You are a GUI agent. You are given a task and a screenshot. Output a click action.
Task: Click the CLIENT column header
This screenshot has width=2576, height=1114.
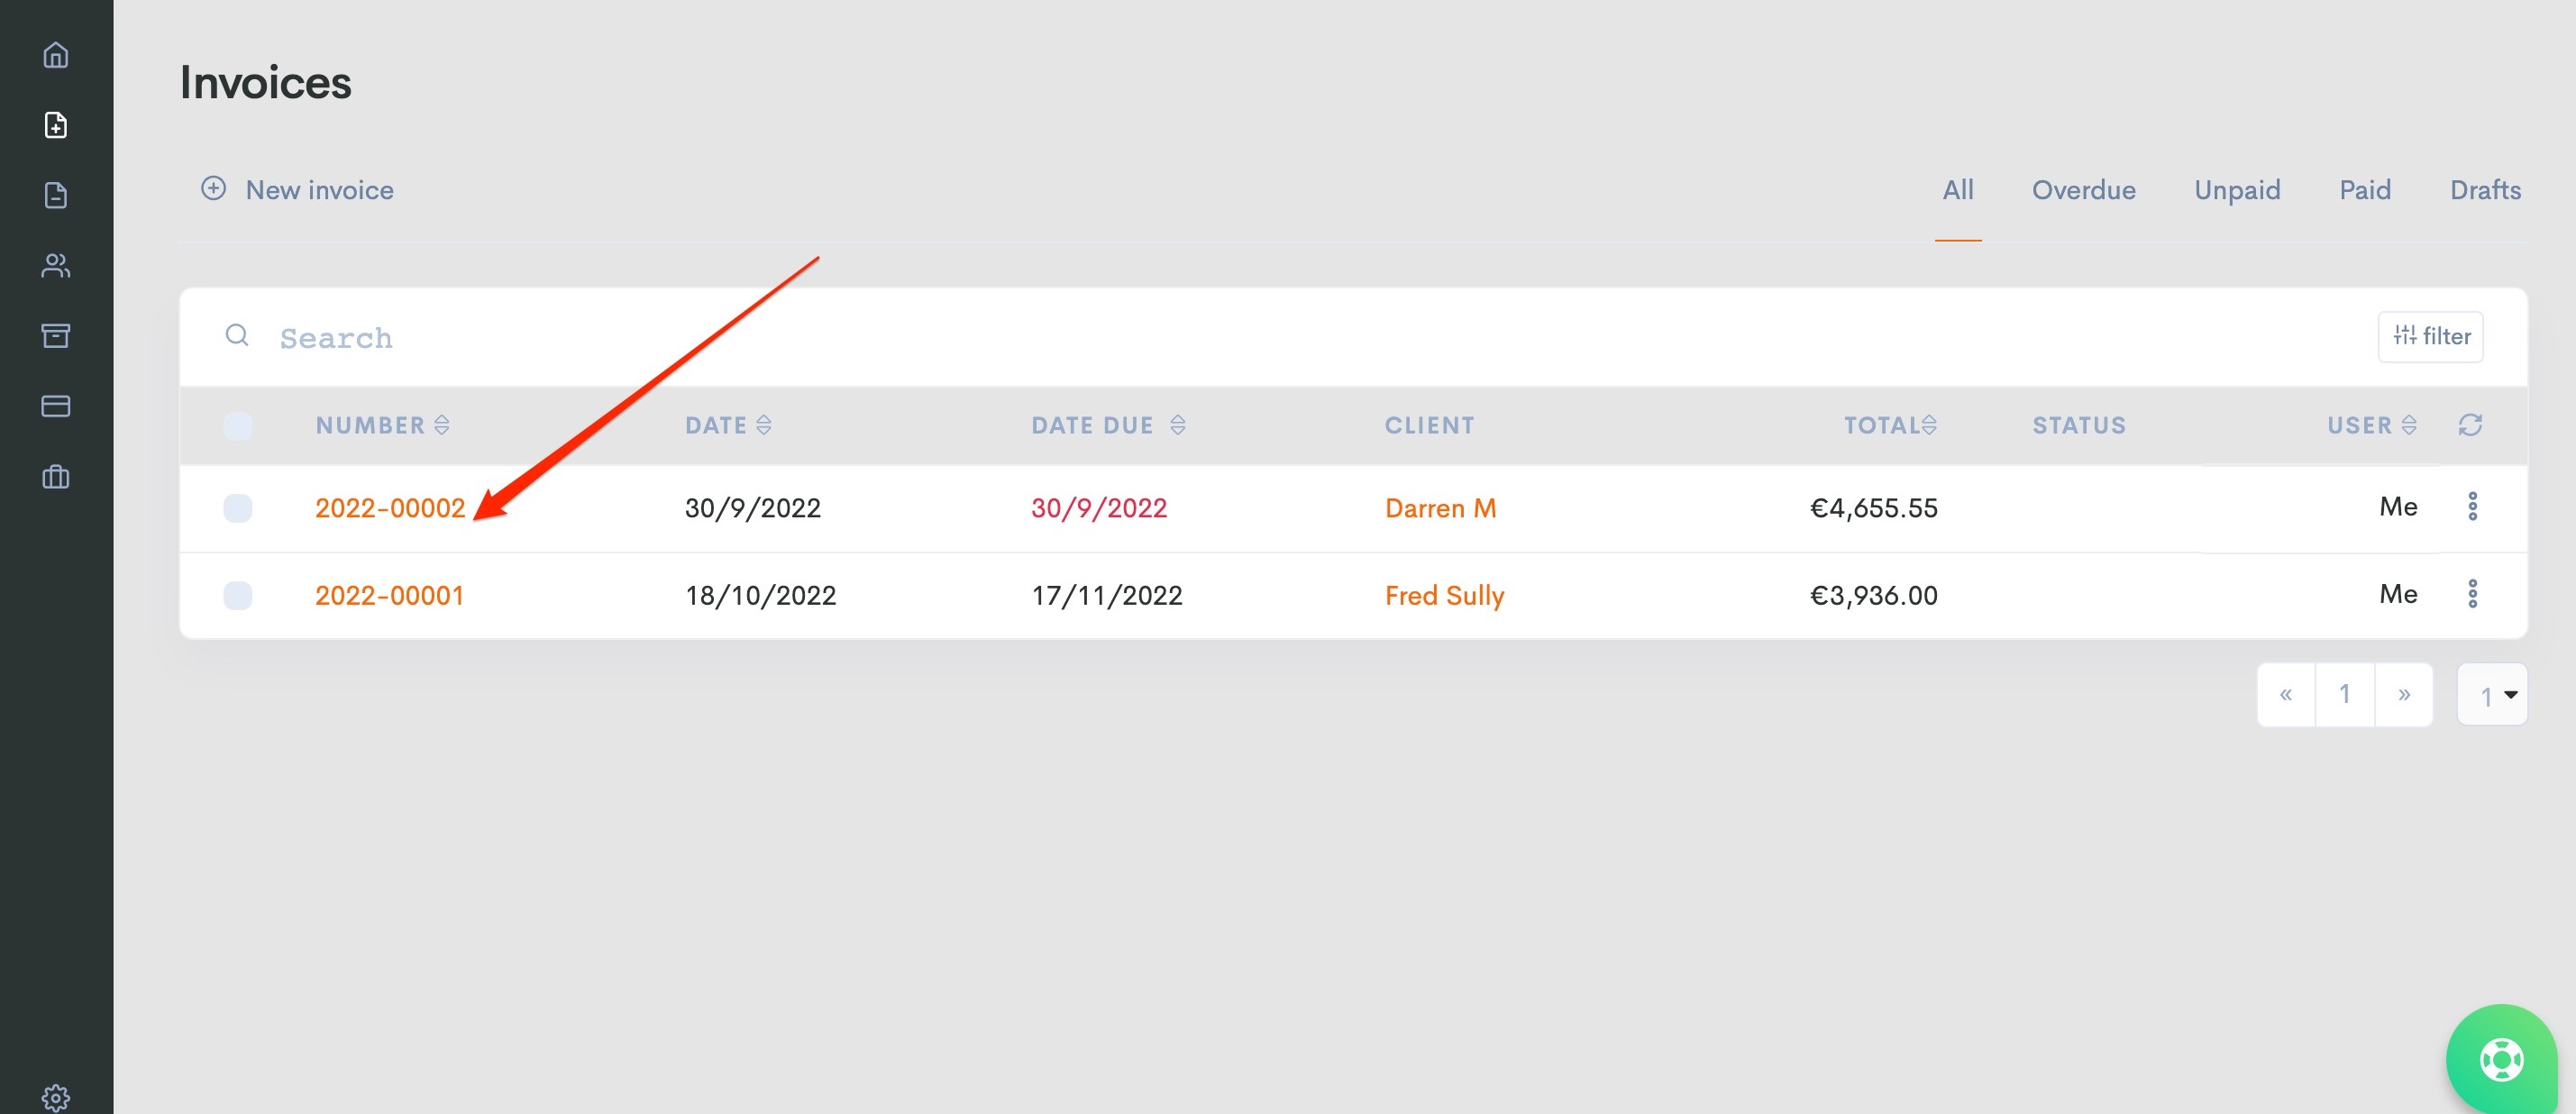pyautogui.click(x=1429, y=425)
